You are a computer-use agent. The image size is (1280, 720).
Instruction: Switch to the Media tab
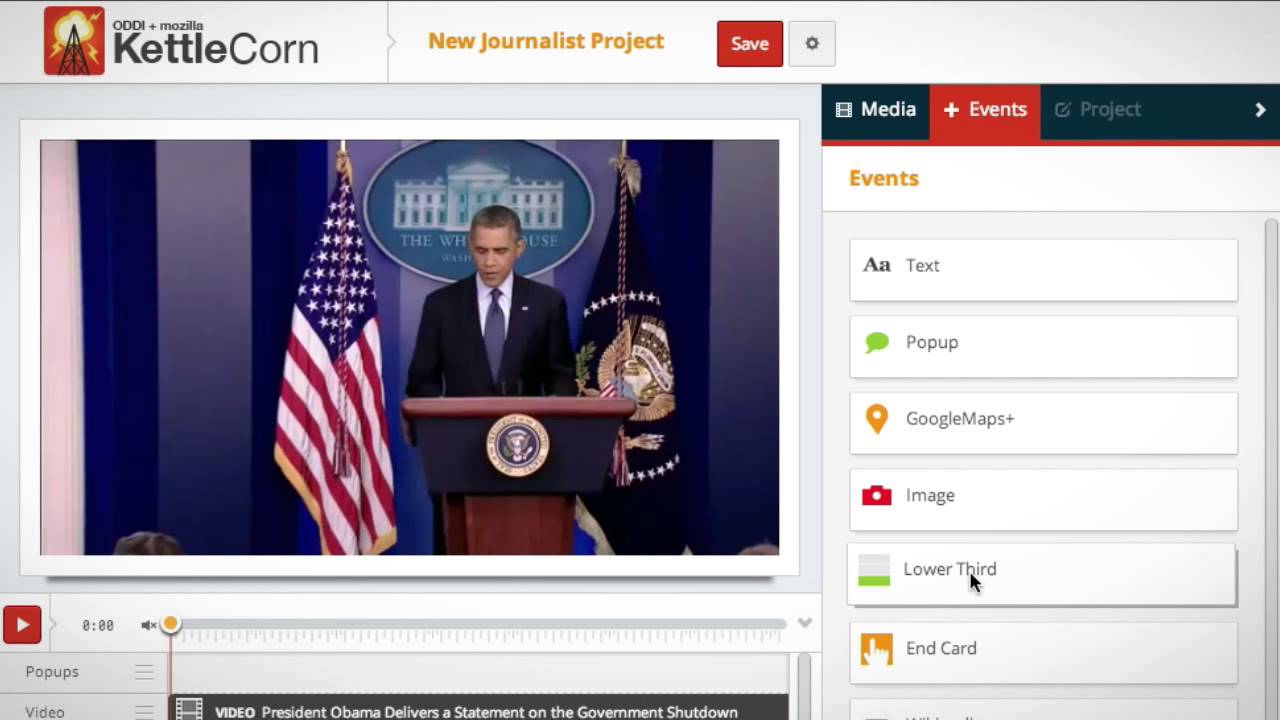coord(875,110)
